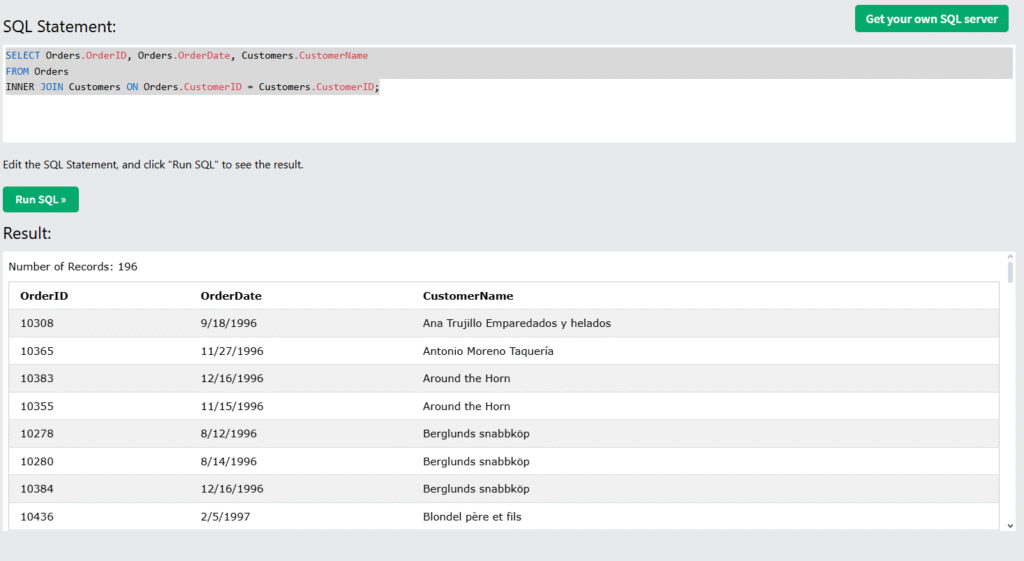Click the Run SQL button
The image size is (1024, 561).
(40, 199)
